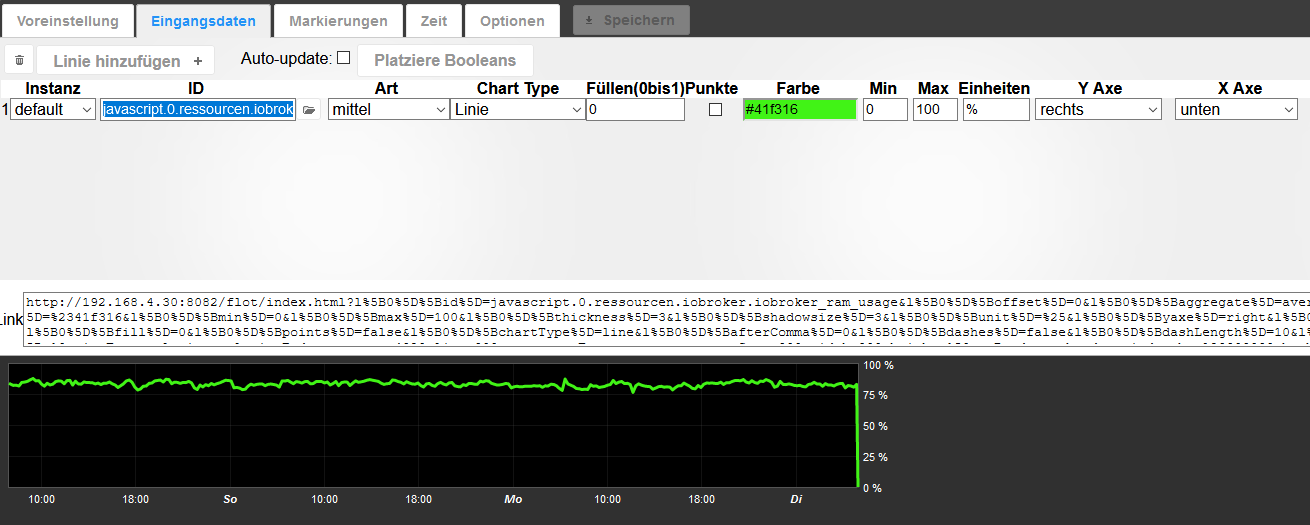This screenshot has height=525, width=1310.
Task: Click the green Farbe color field #41f316
Action: 800,109
